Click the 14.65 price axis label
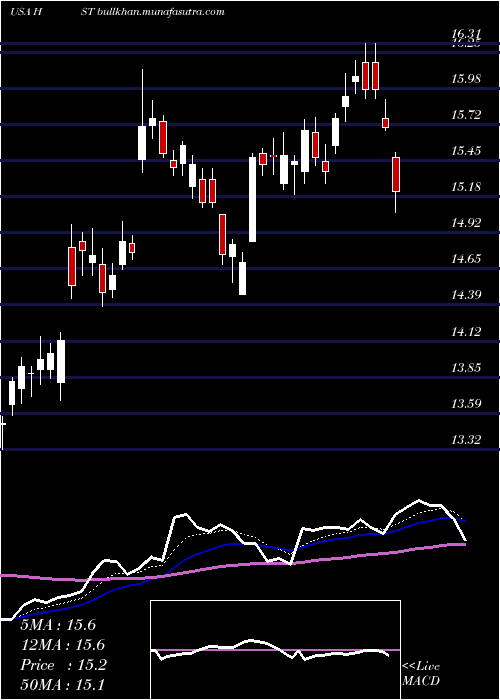 pyautogui.click(x=466, y=259)
